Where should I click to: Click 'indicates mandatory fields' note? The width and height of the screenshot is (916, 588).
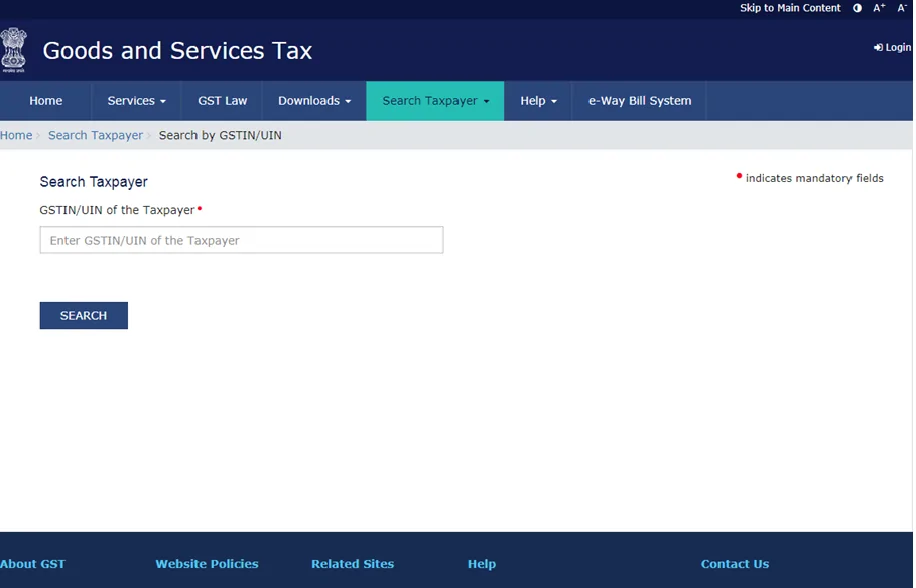click(x=814, y=178)
